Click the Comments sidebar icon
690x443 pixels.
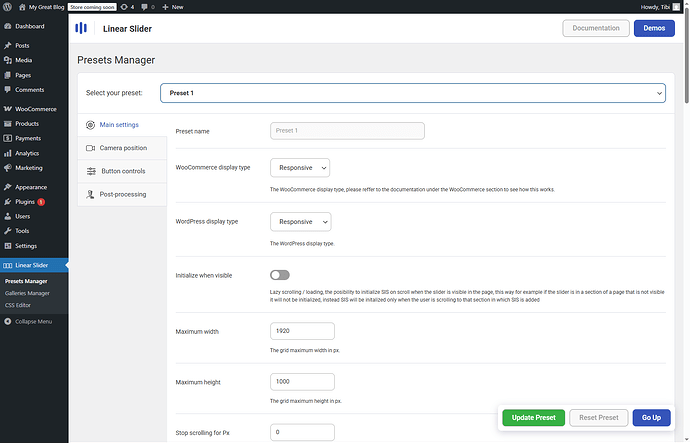pyautogui.click(x=7, y=90)
